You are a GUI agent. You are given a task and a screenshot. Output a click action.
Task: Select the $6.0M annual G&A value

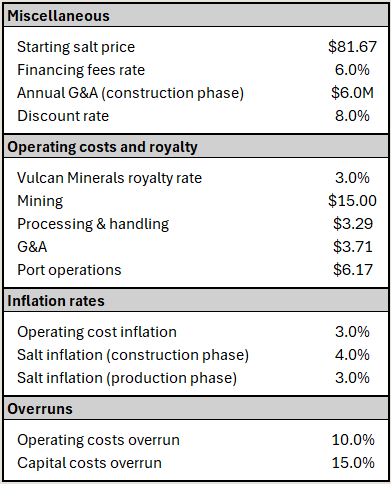click(352, 93)
